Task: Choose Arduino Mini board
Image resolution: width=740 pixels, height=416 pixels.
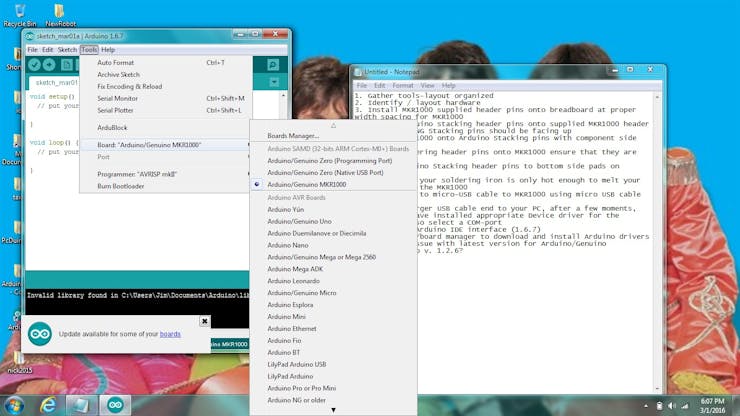Action: coord(333,316)
